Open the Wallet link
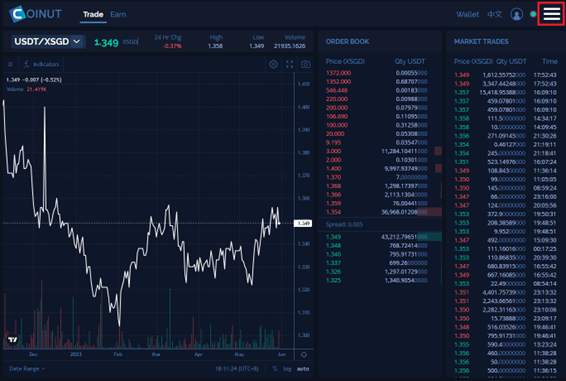 tap(467, 14)
